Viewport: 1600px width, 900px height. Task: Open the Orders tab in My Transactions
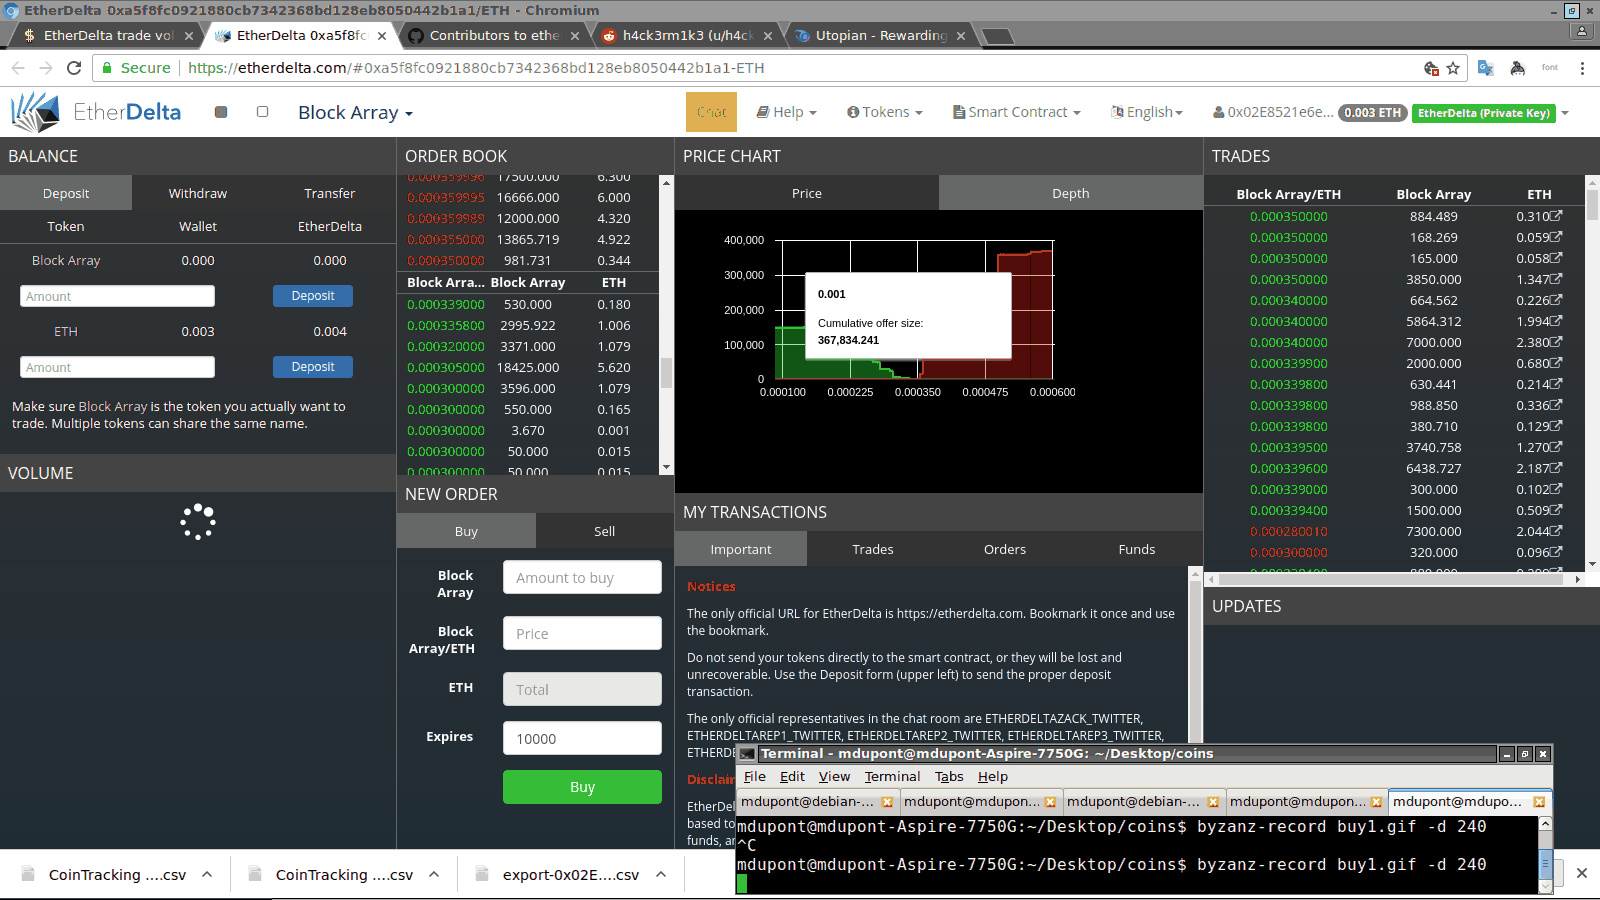tap(1005, 549)
